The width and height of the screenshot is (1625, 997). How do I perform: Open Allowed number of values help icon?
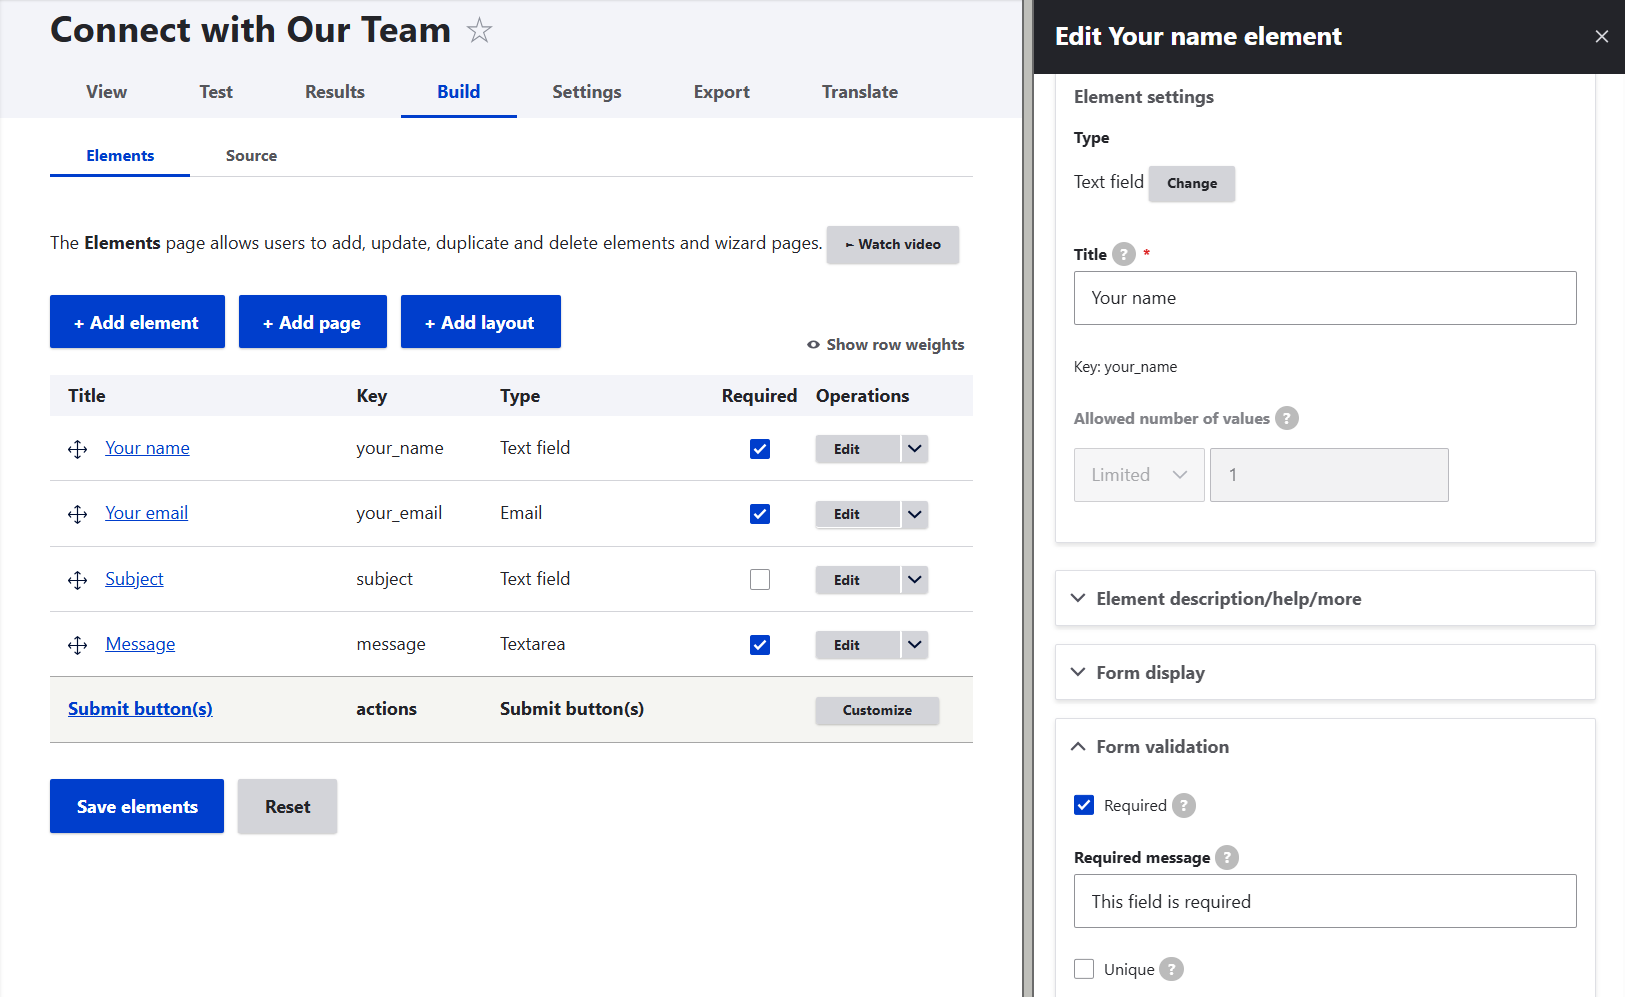pos(1287,418)
